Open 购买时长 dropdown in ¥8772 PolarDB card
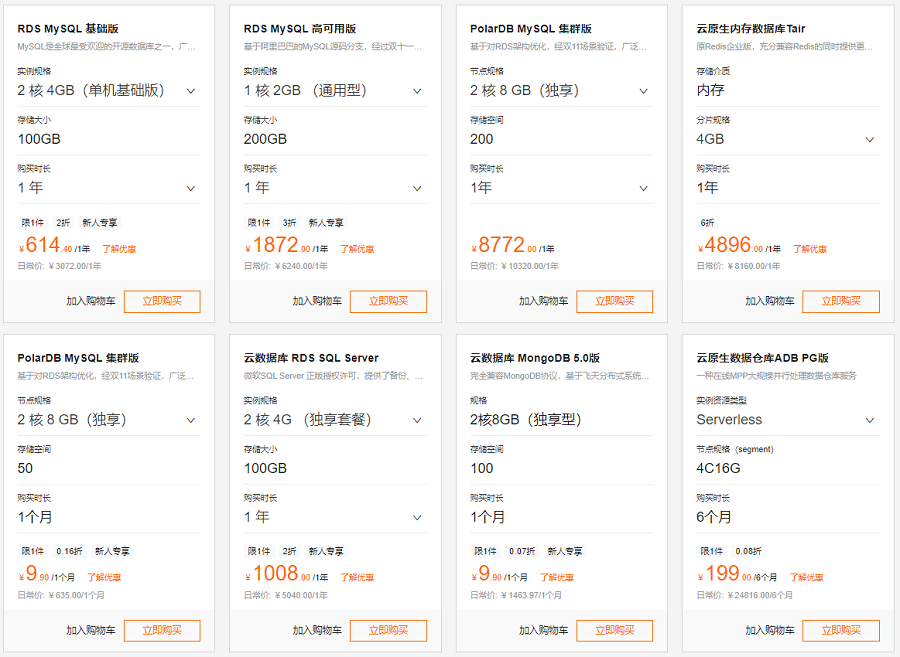 [561, 188]
